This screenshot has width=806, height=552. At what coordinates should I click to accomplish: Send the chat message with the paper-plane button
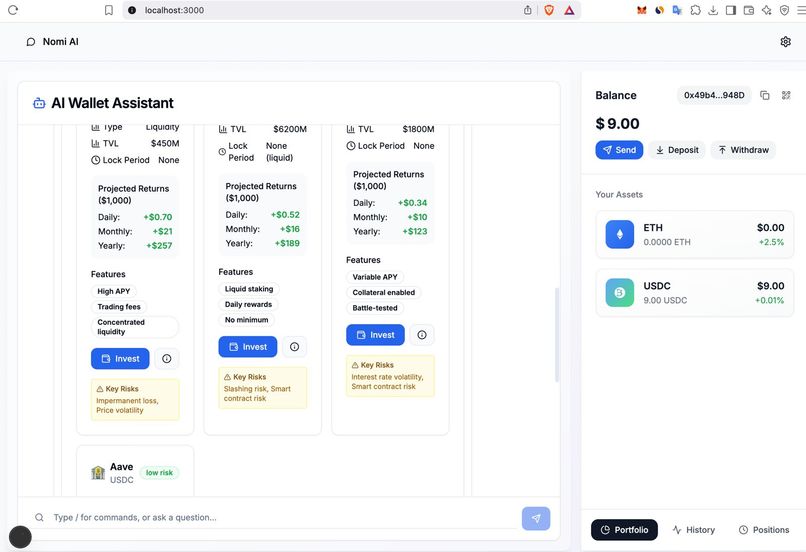(536, 518)
